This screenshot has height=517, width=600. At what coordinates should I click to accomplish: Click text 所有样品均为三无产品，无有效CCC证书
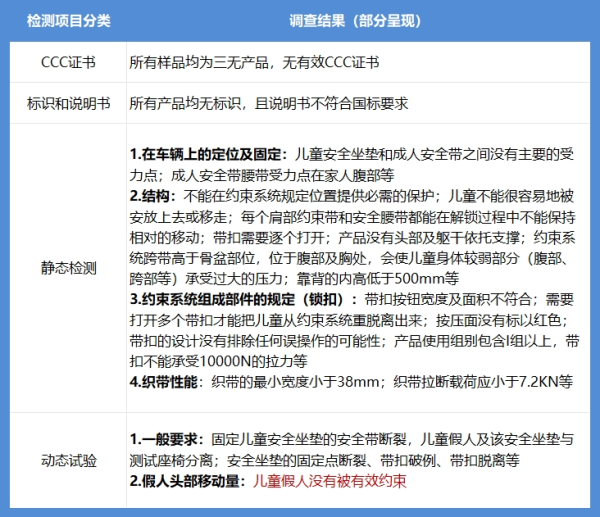click(254, 62)
